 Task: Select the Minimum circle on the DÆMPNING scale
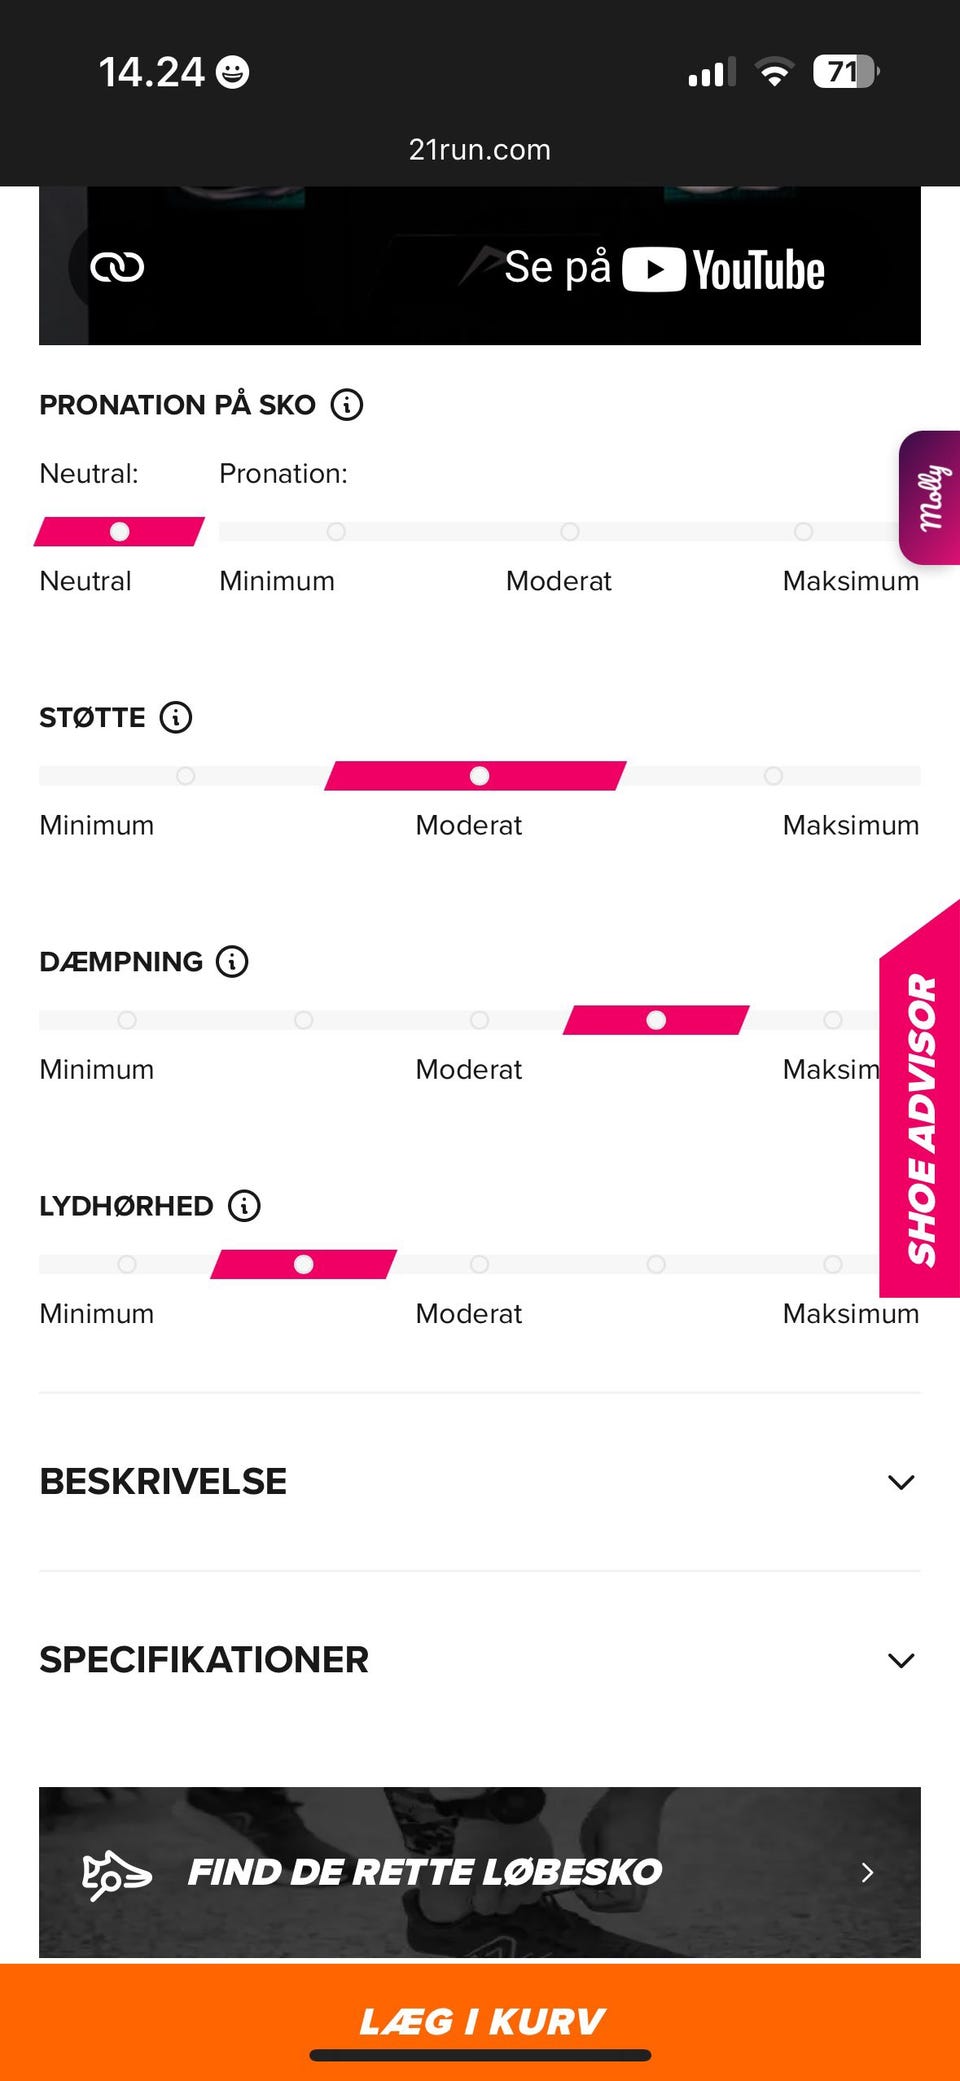[x=127, y=1020]
